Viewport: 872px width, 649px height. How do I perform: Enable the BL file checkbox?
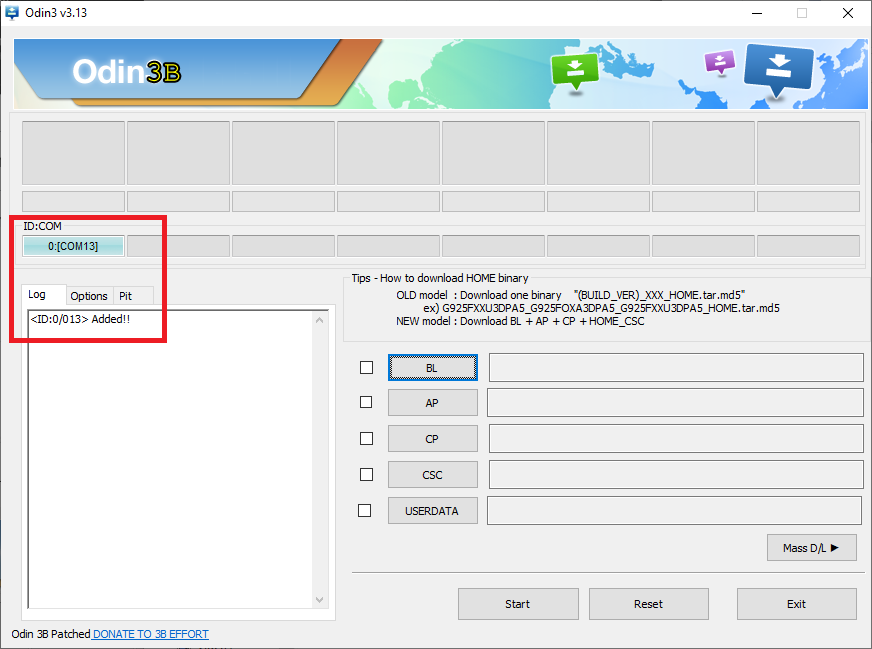coord(366,368)
